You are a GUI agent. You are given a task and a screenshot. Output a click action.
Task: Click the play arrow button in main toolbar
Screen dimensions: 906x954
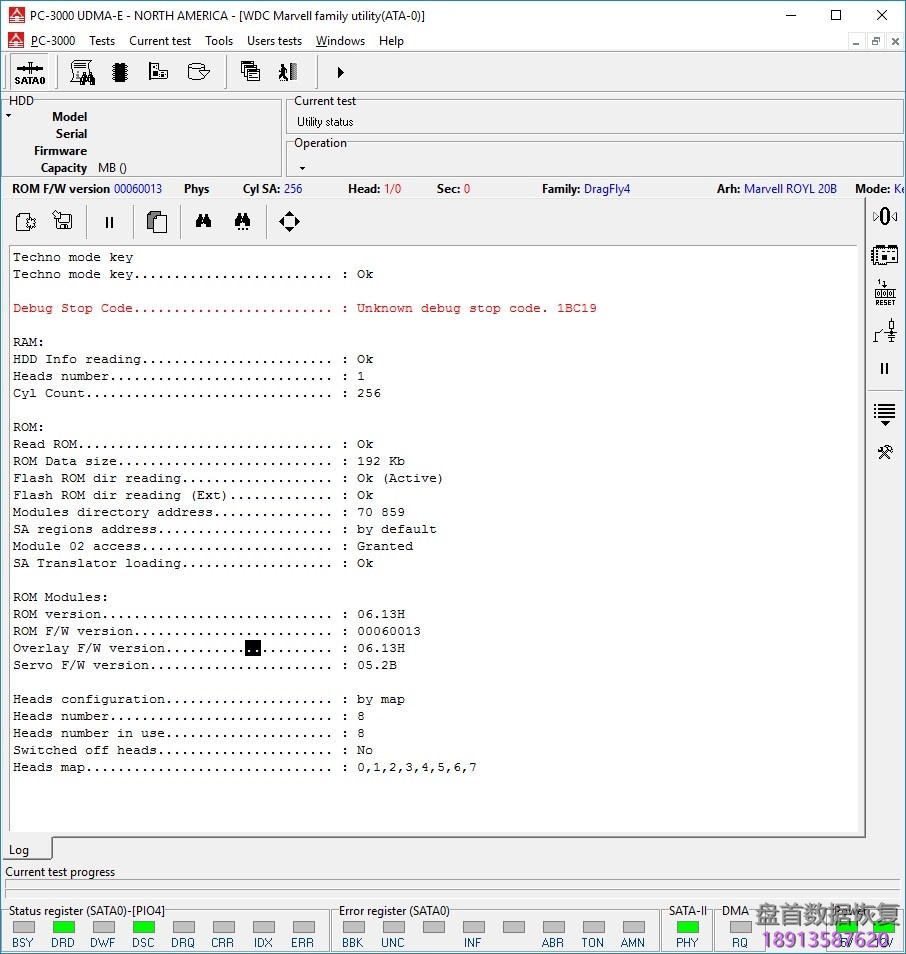pyautogui.click(x=340, y=72)
